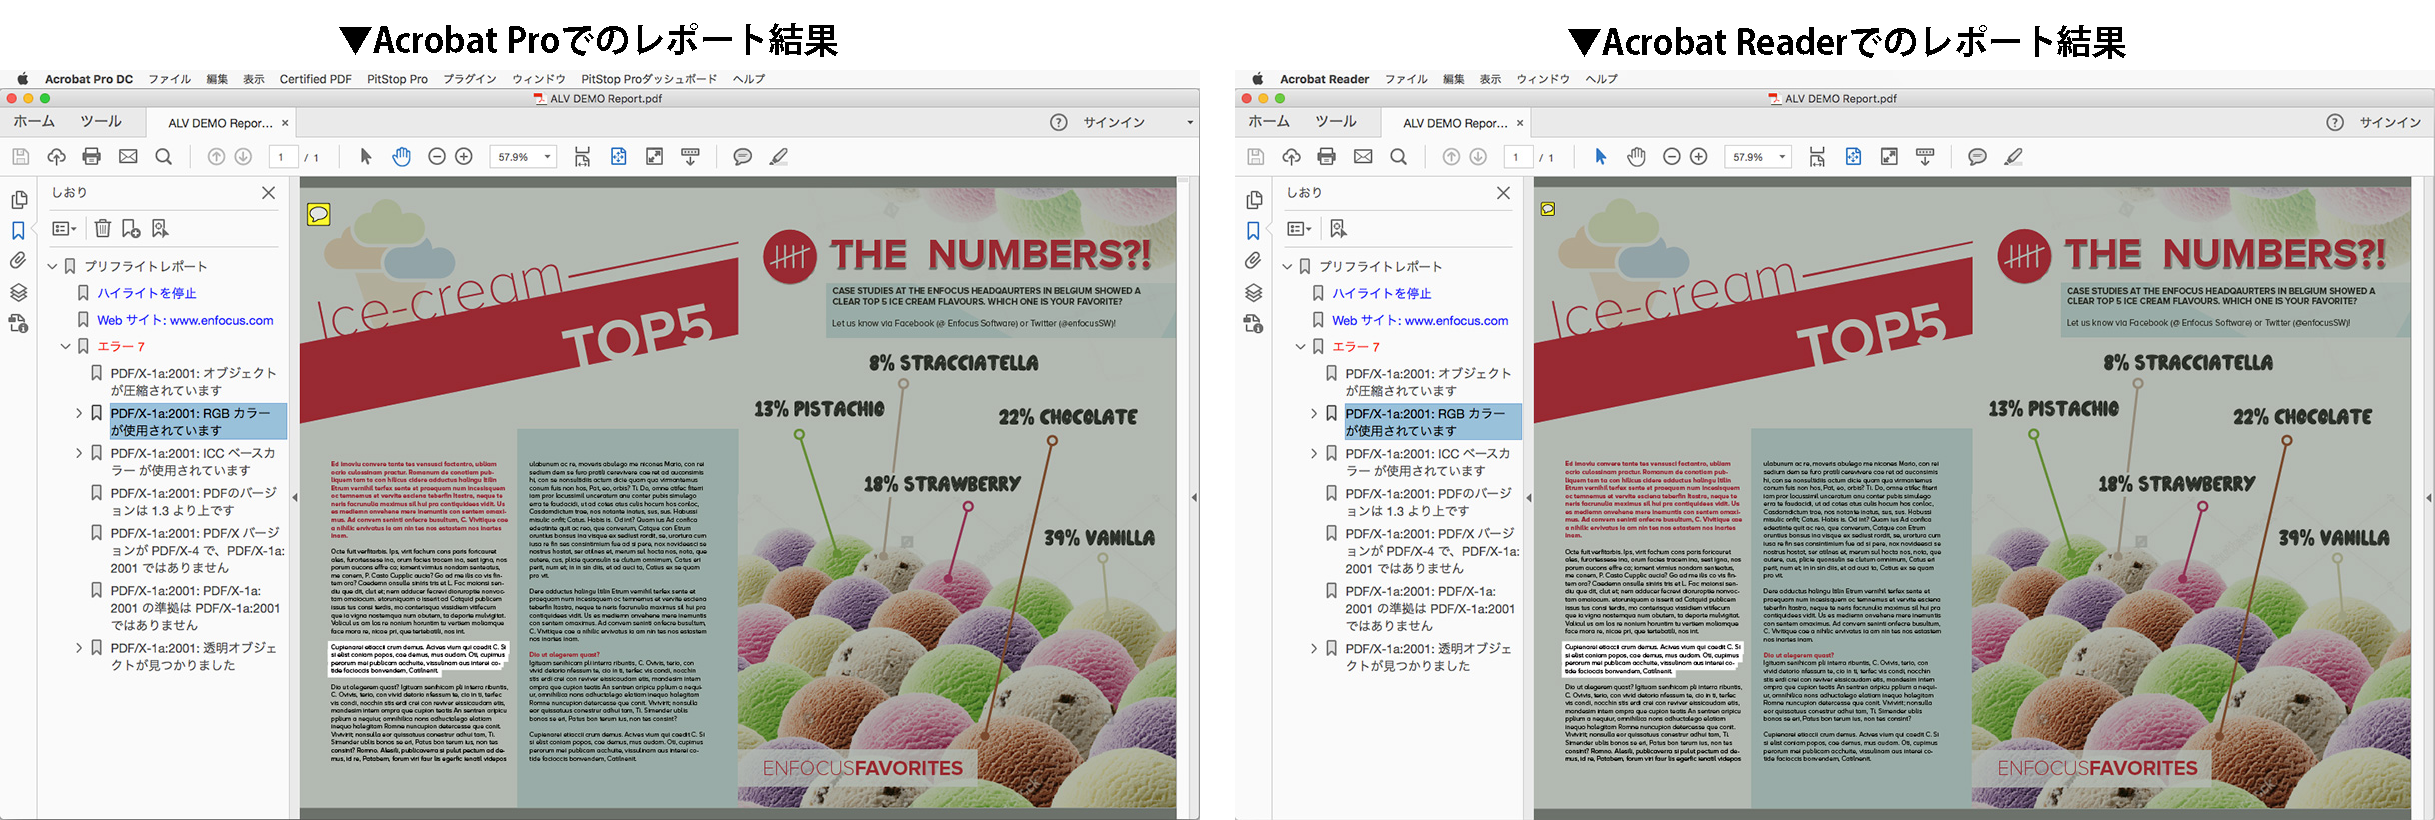Click fit page icon in Acrobat Reader toolbar

coord(1853,156)
